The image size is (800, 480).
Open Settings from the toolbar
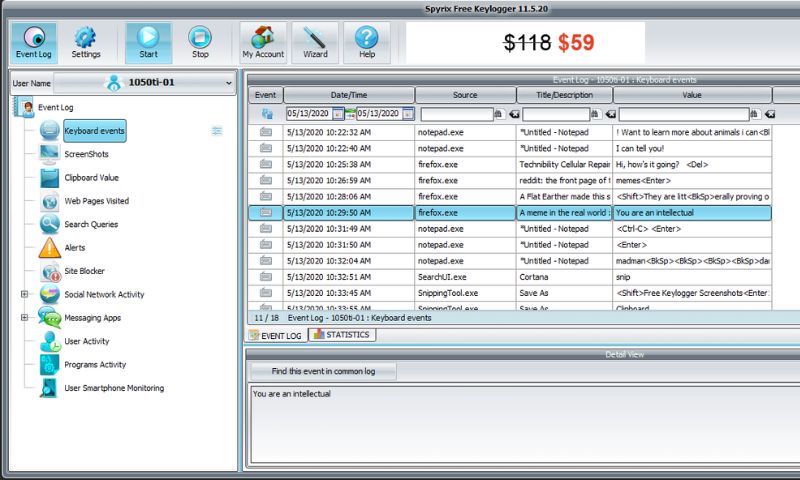pos(86,43)
